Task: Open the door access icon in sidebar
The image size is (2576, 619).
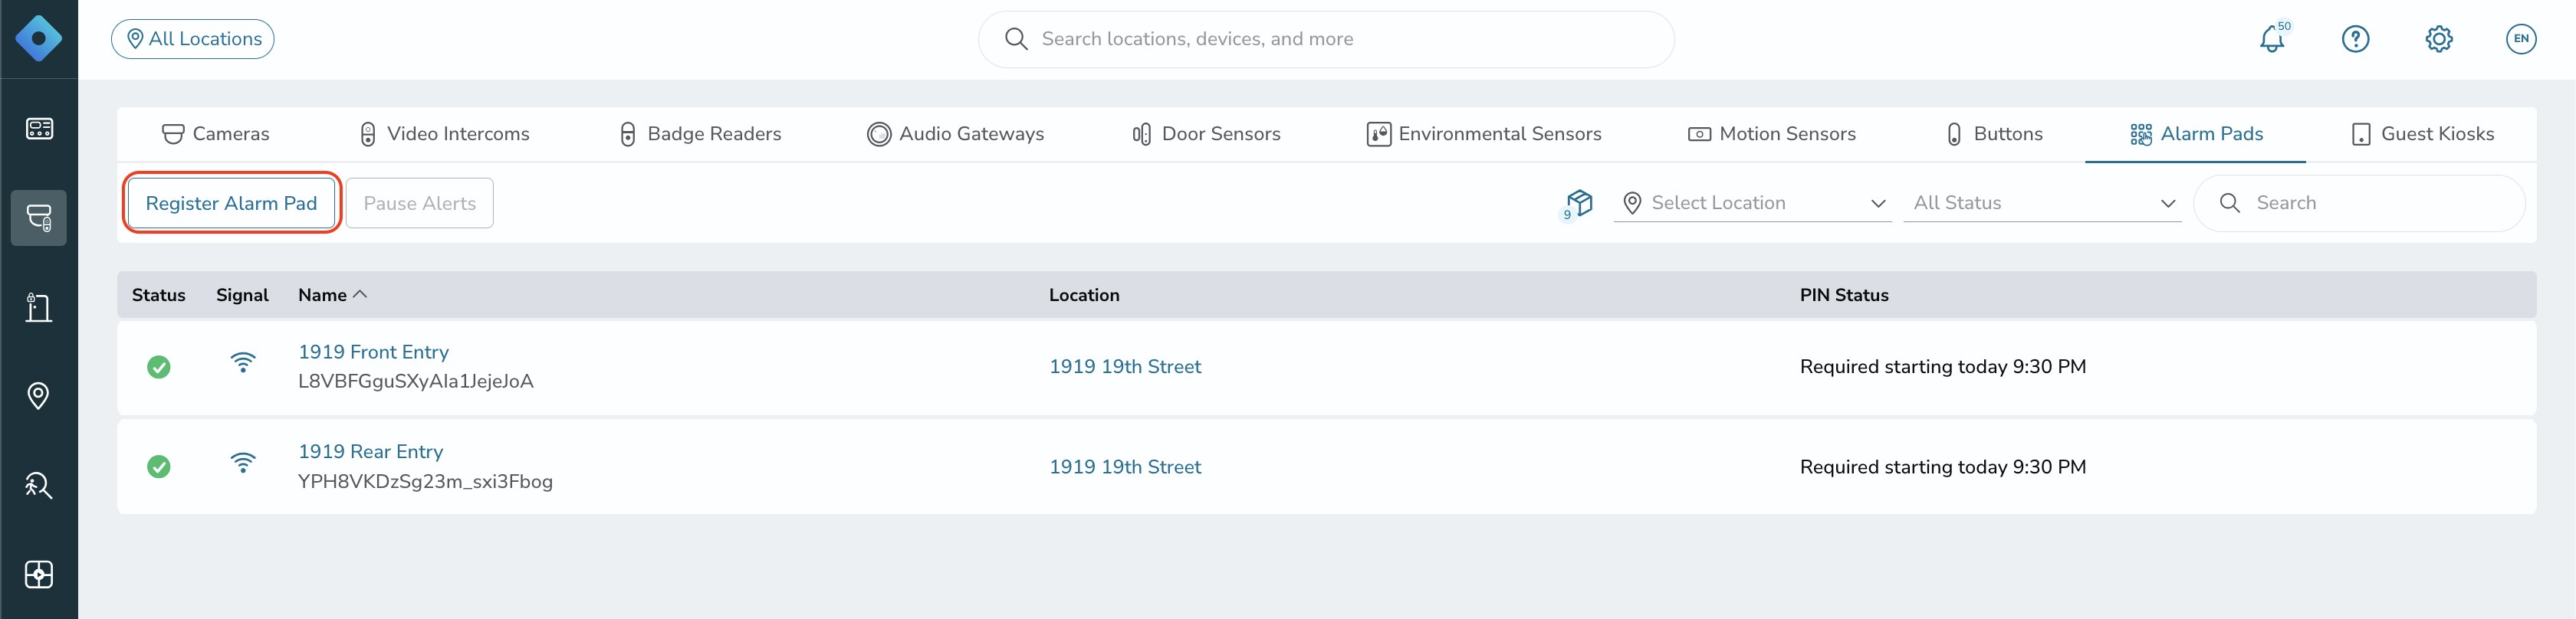Action: tap(39, 307)
